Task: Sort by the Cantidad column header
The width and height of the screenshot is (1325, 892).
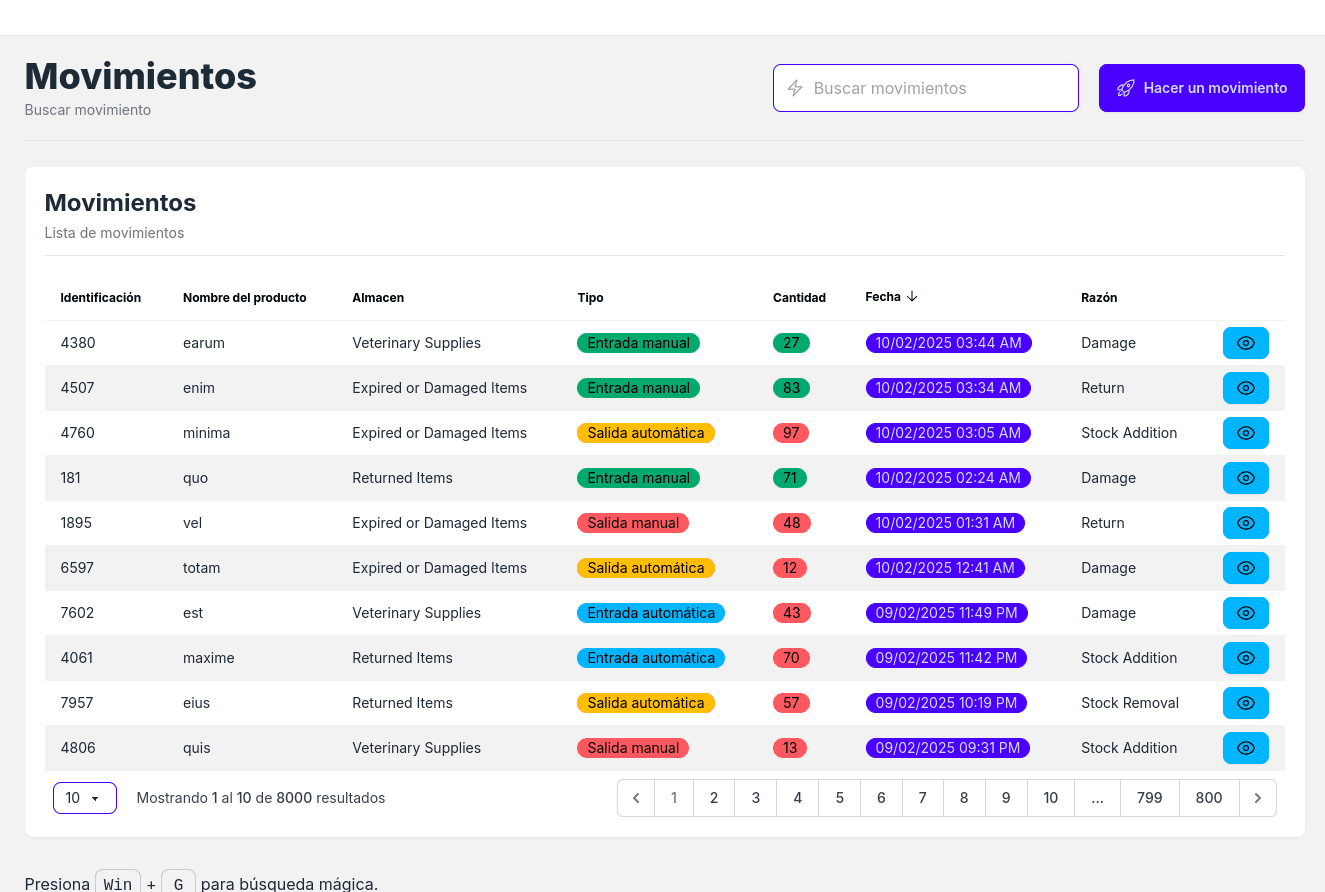Action: pos(799,298)
